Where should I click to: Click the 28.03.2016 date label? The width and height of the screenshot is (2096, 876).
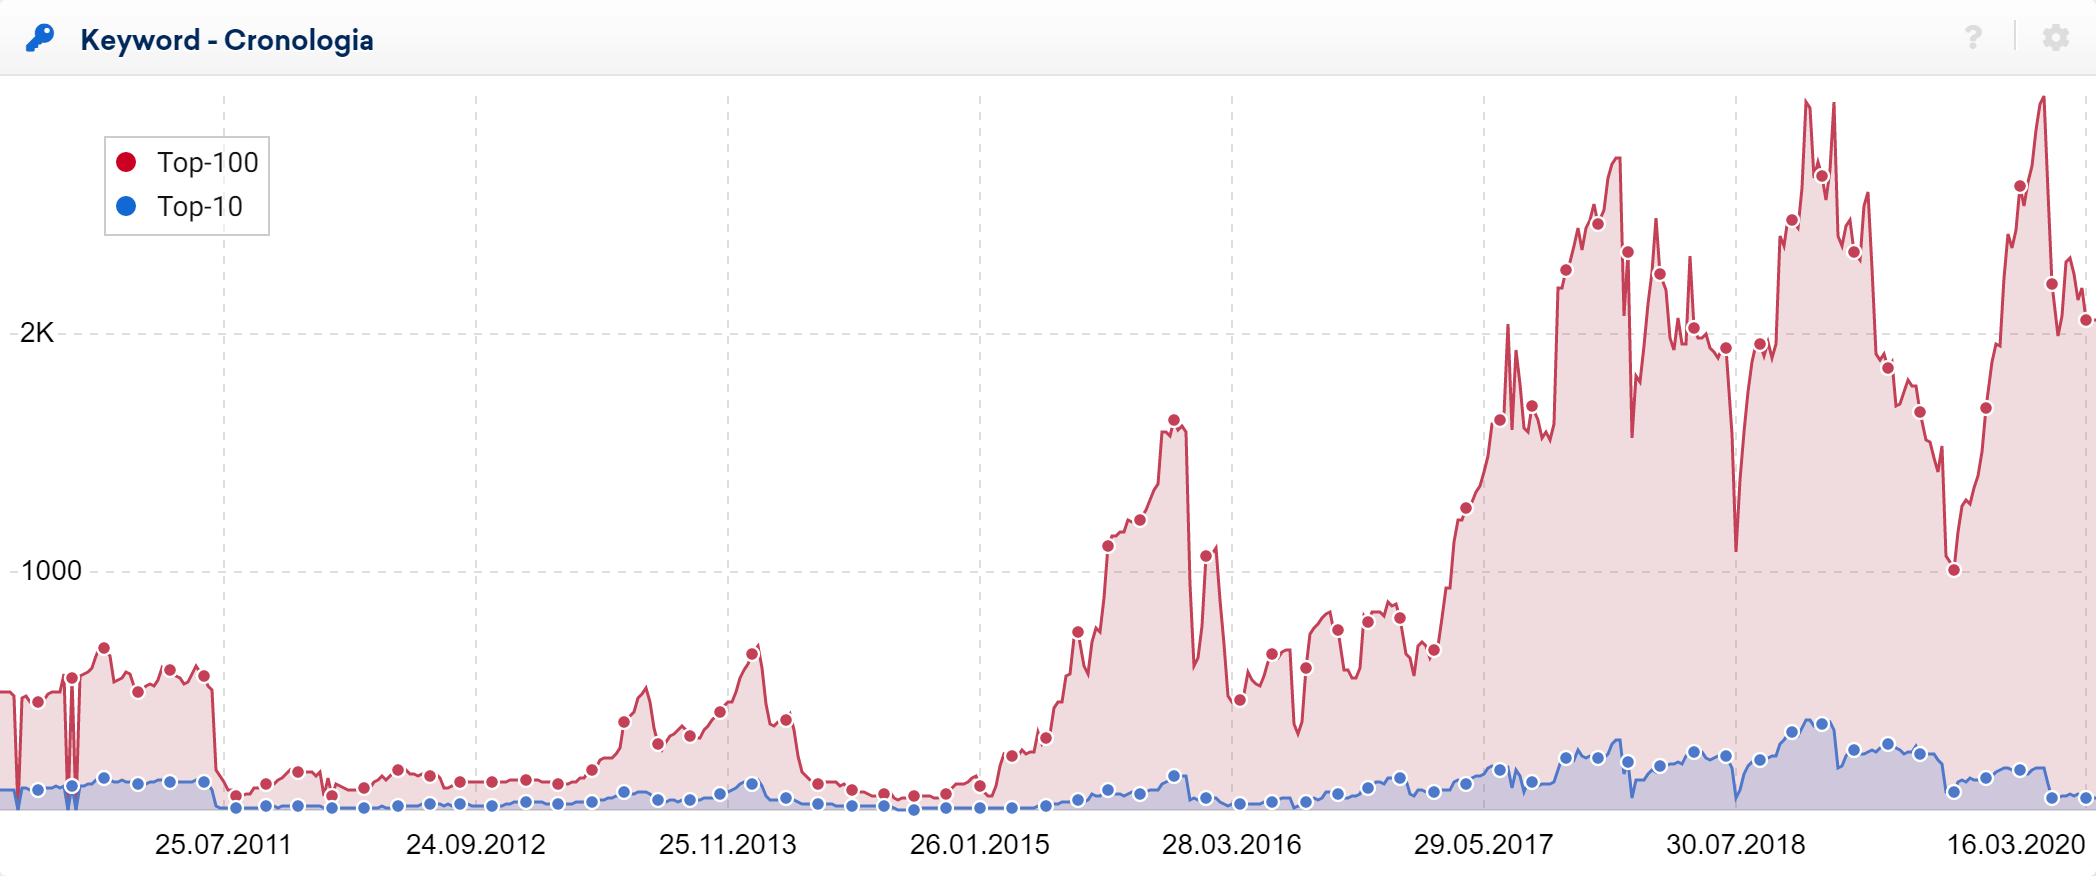(1232, 845)
